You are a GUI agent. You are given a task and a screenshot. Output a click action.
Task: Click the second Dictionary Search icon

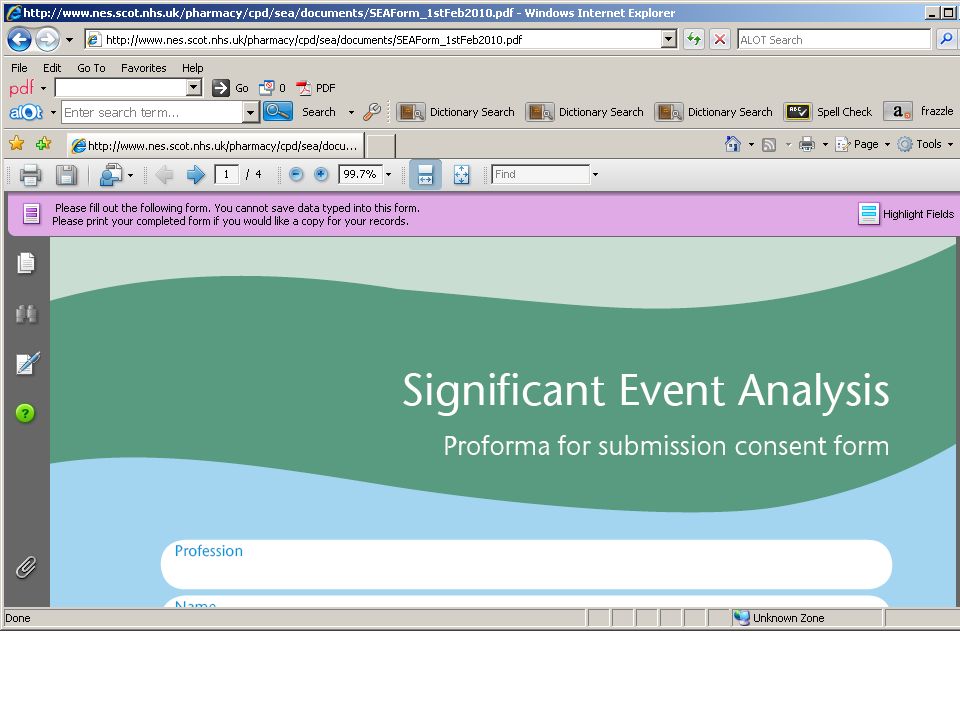pos(539,112)
